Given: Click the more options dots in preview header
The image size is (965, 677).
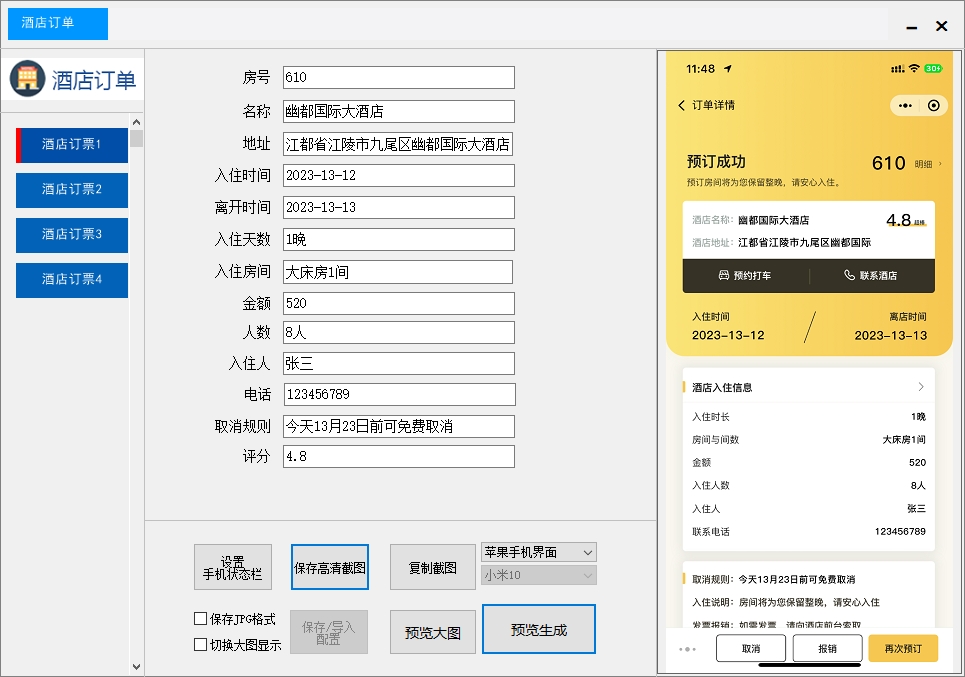Looking at the screenshot, I should pyautogui.click(x=905, y=105).
